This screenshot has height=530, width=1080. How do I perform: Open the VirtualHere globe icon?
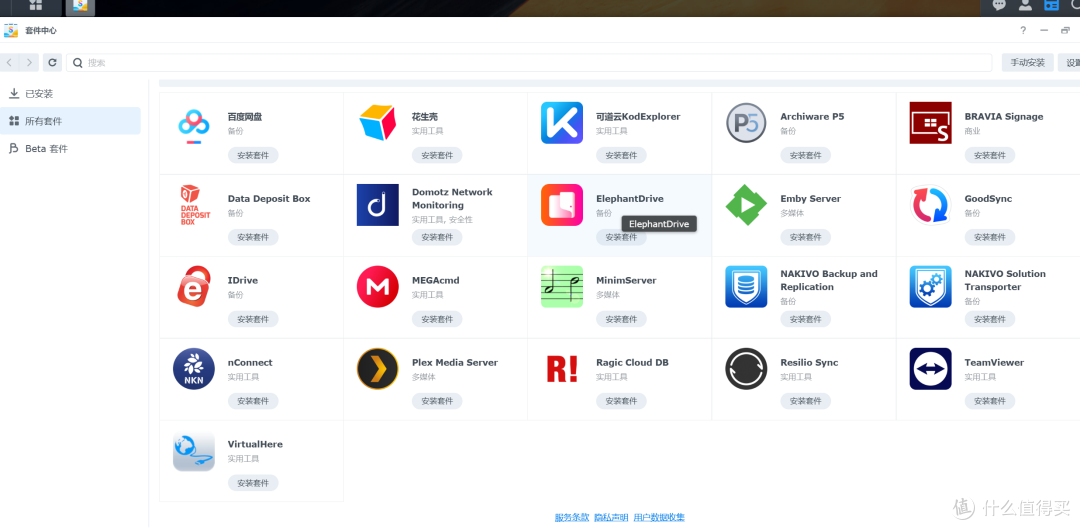(194, 451)
